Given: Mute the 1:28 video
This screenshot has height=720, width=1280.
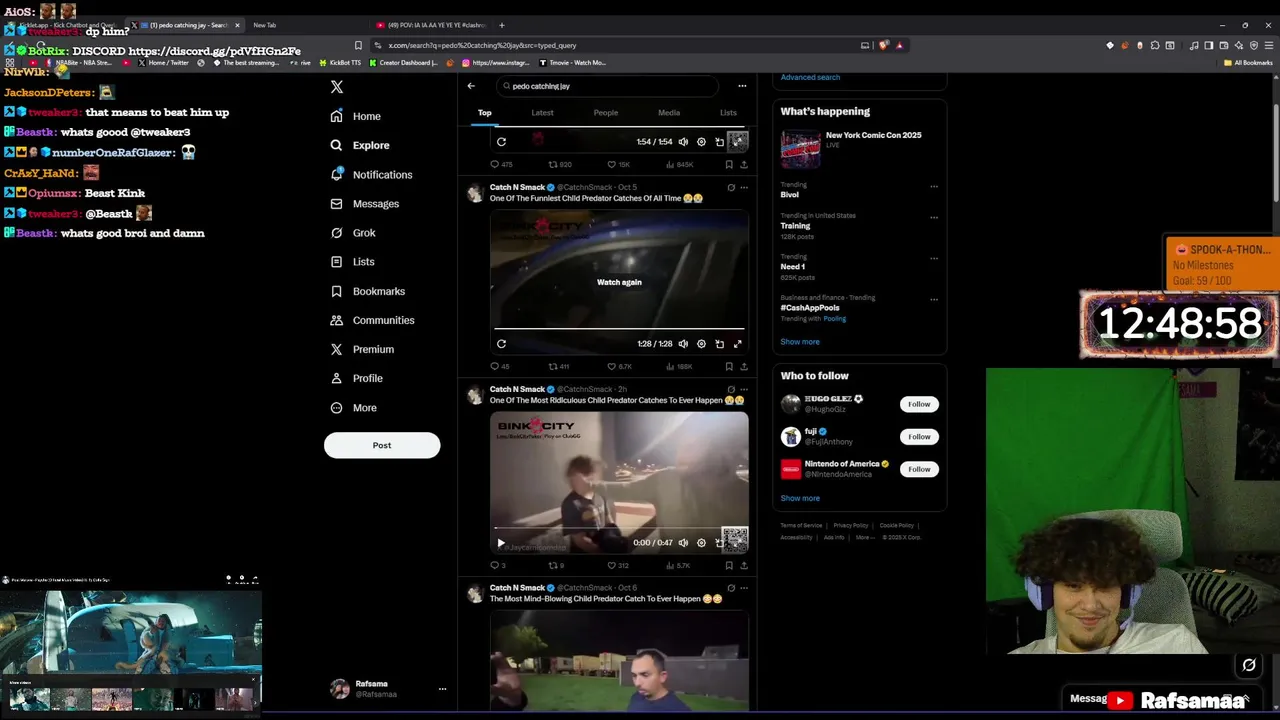Looking at the screenshot, I should 683,344.
